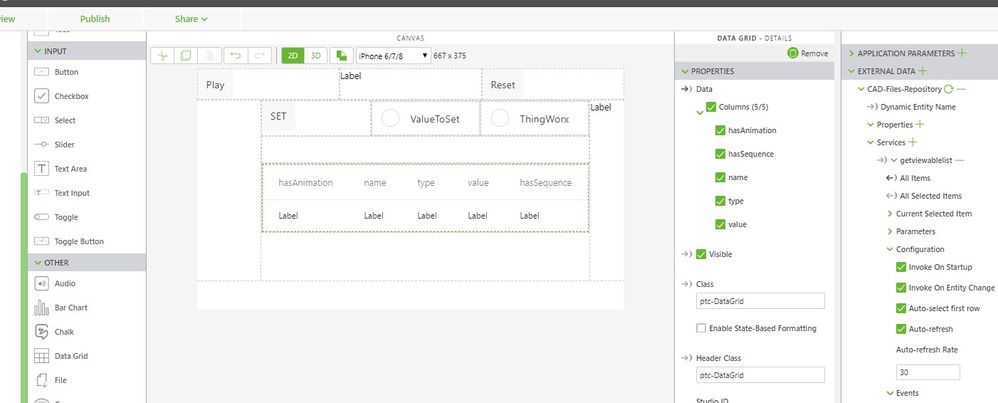Click the SET button on canvas

pyautogui.click(x=278, y=117)
